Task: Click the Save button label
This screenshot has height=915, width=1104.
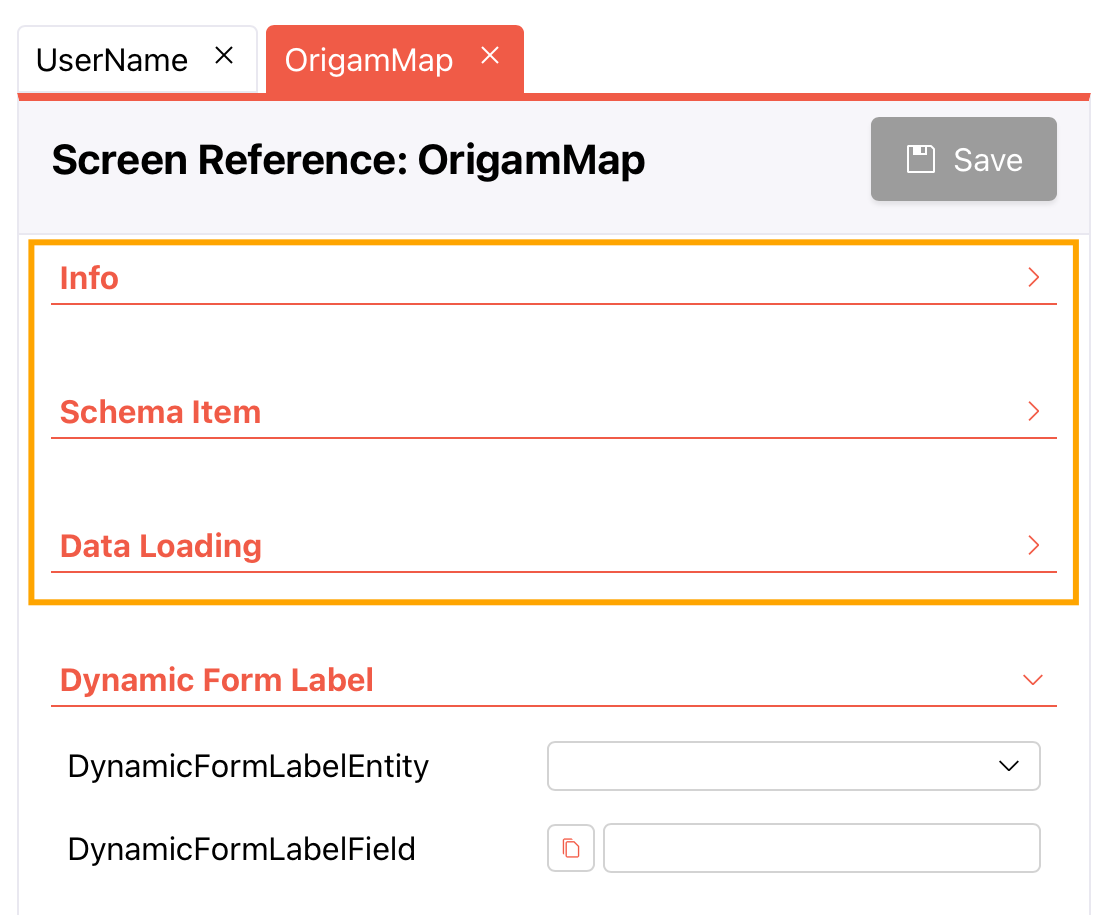Action: coord(988,160)
